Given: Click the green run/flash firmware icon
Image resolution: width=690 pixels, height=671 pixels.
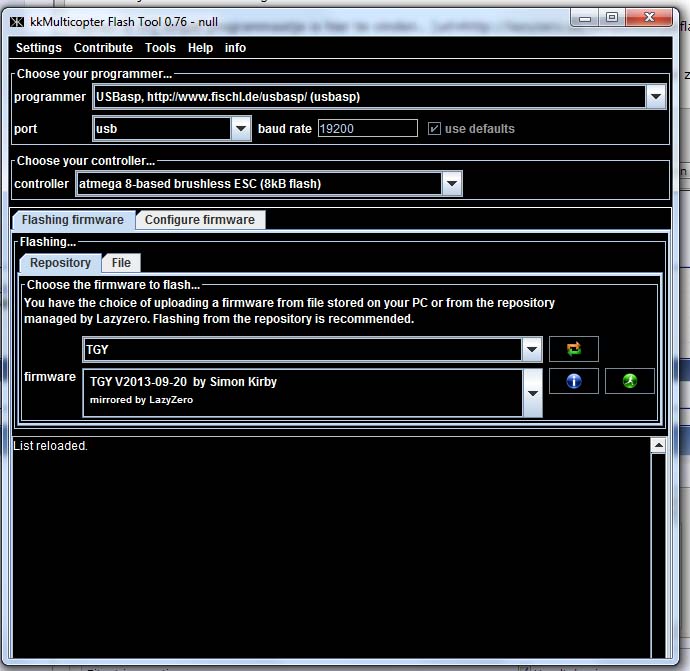Looking at the screenshot, I should point(630,381).
